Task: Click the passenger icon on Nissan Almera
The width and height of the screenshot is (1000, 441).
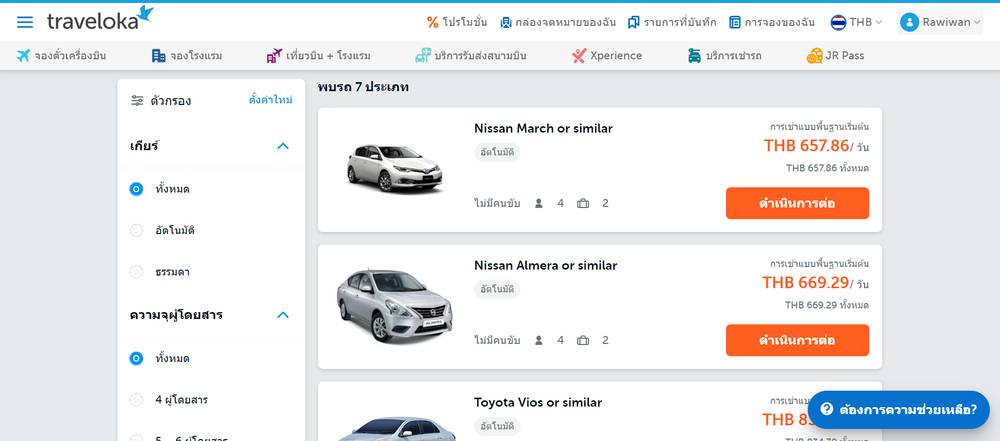Action: coord(538,341)
